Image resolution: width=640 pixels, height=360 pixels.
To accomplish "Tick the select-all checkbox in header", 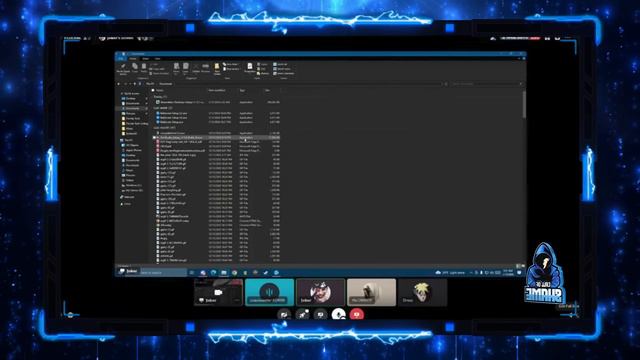I will click(x=153, y=90).
